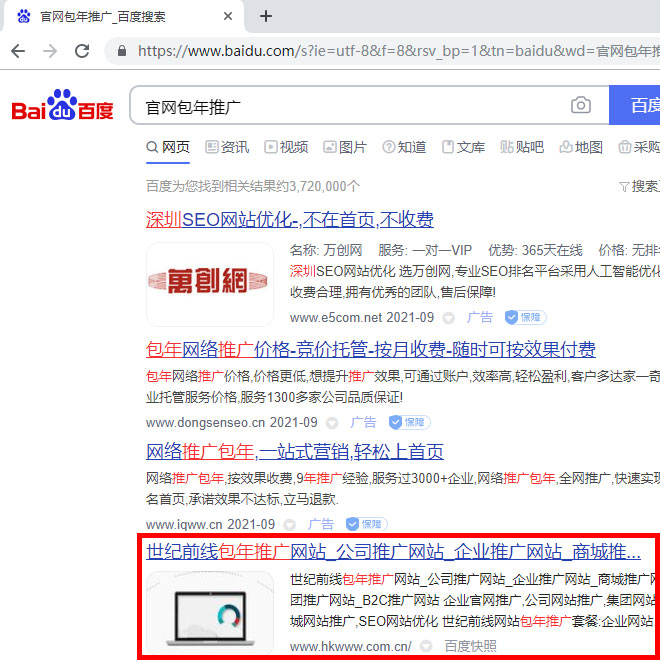Click the 萬創網 logo thumbnail
The height and width of the screenshot is (660, 660).
pos(210,284)
